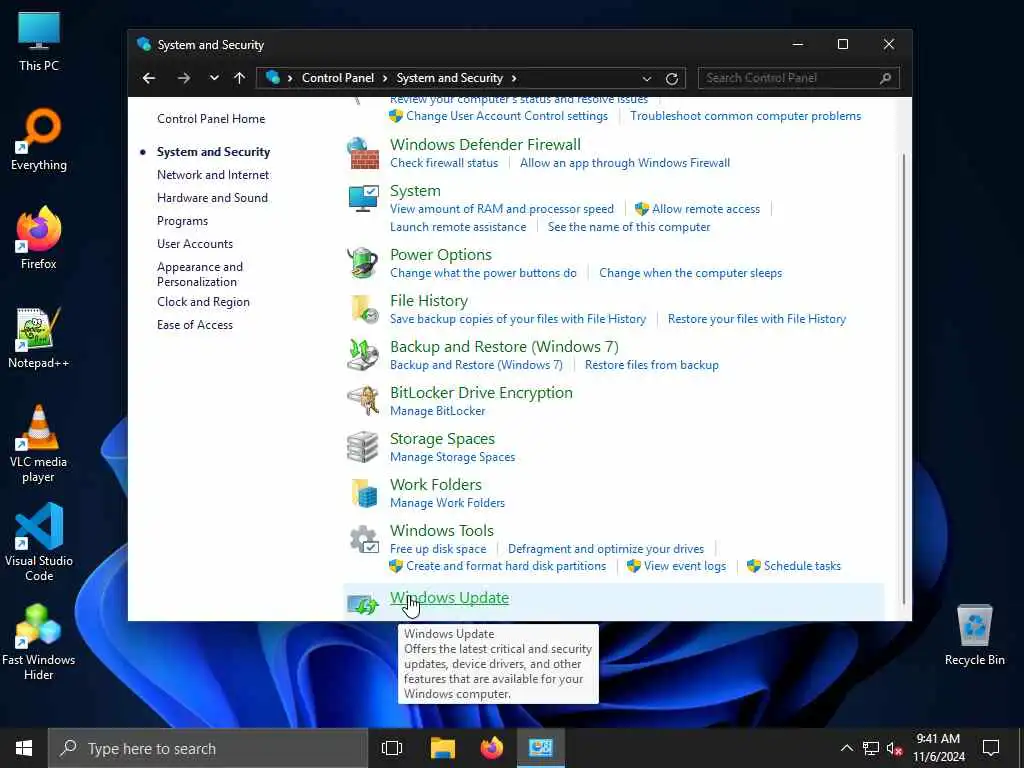This screenshot has height=768, width=1024.
Task: Click the Backup and Restore icon
Action: point(363,355)
